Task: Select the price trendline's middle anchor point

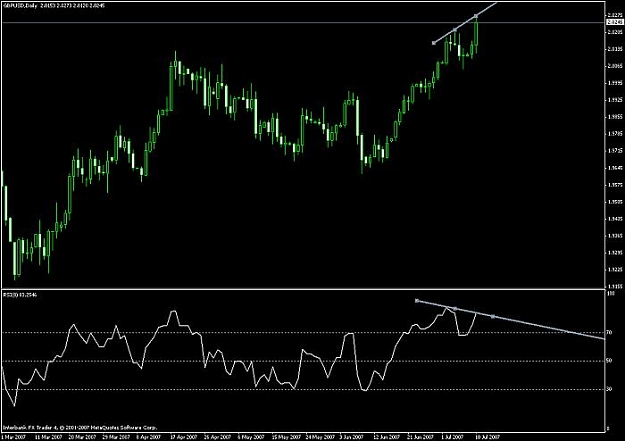Action: tap(455, 30)
